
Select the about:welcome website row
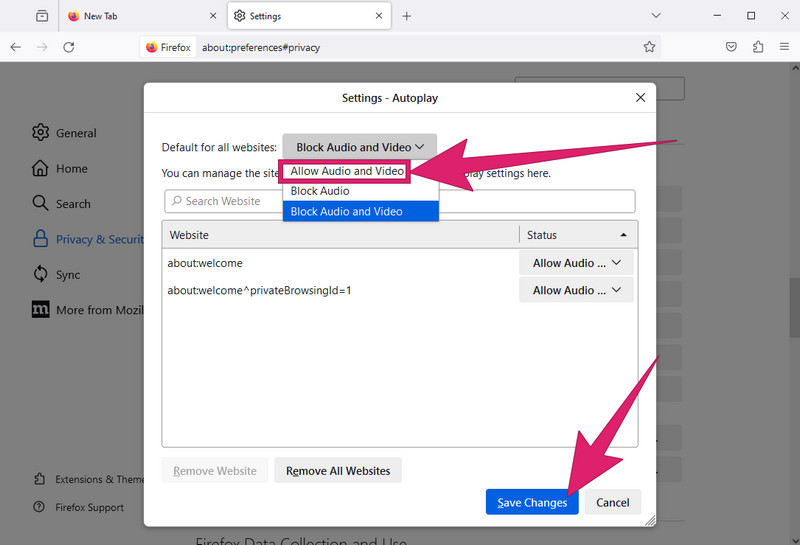tap(341, 263)
